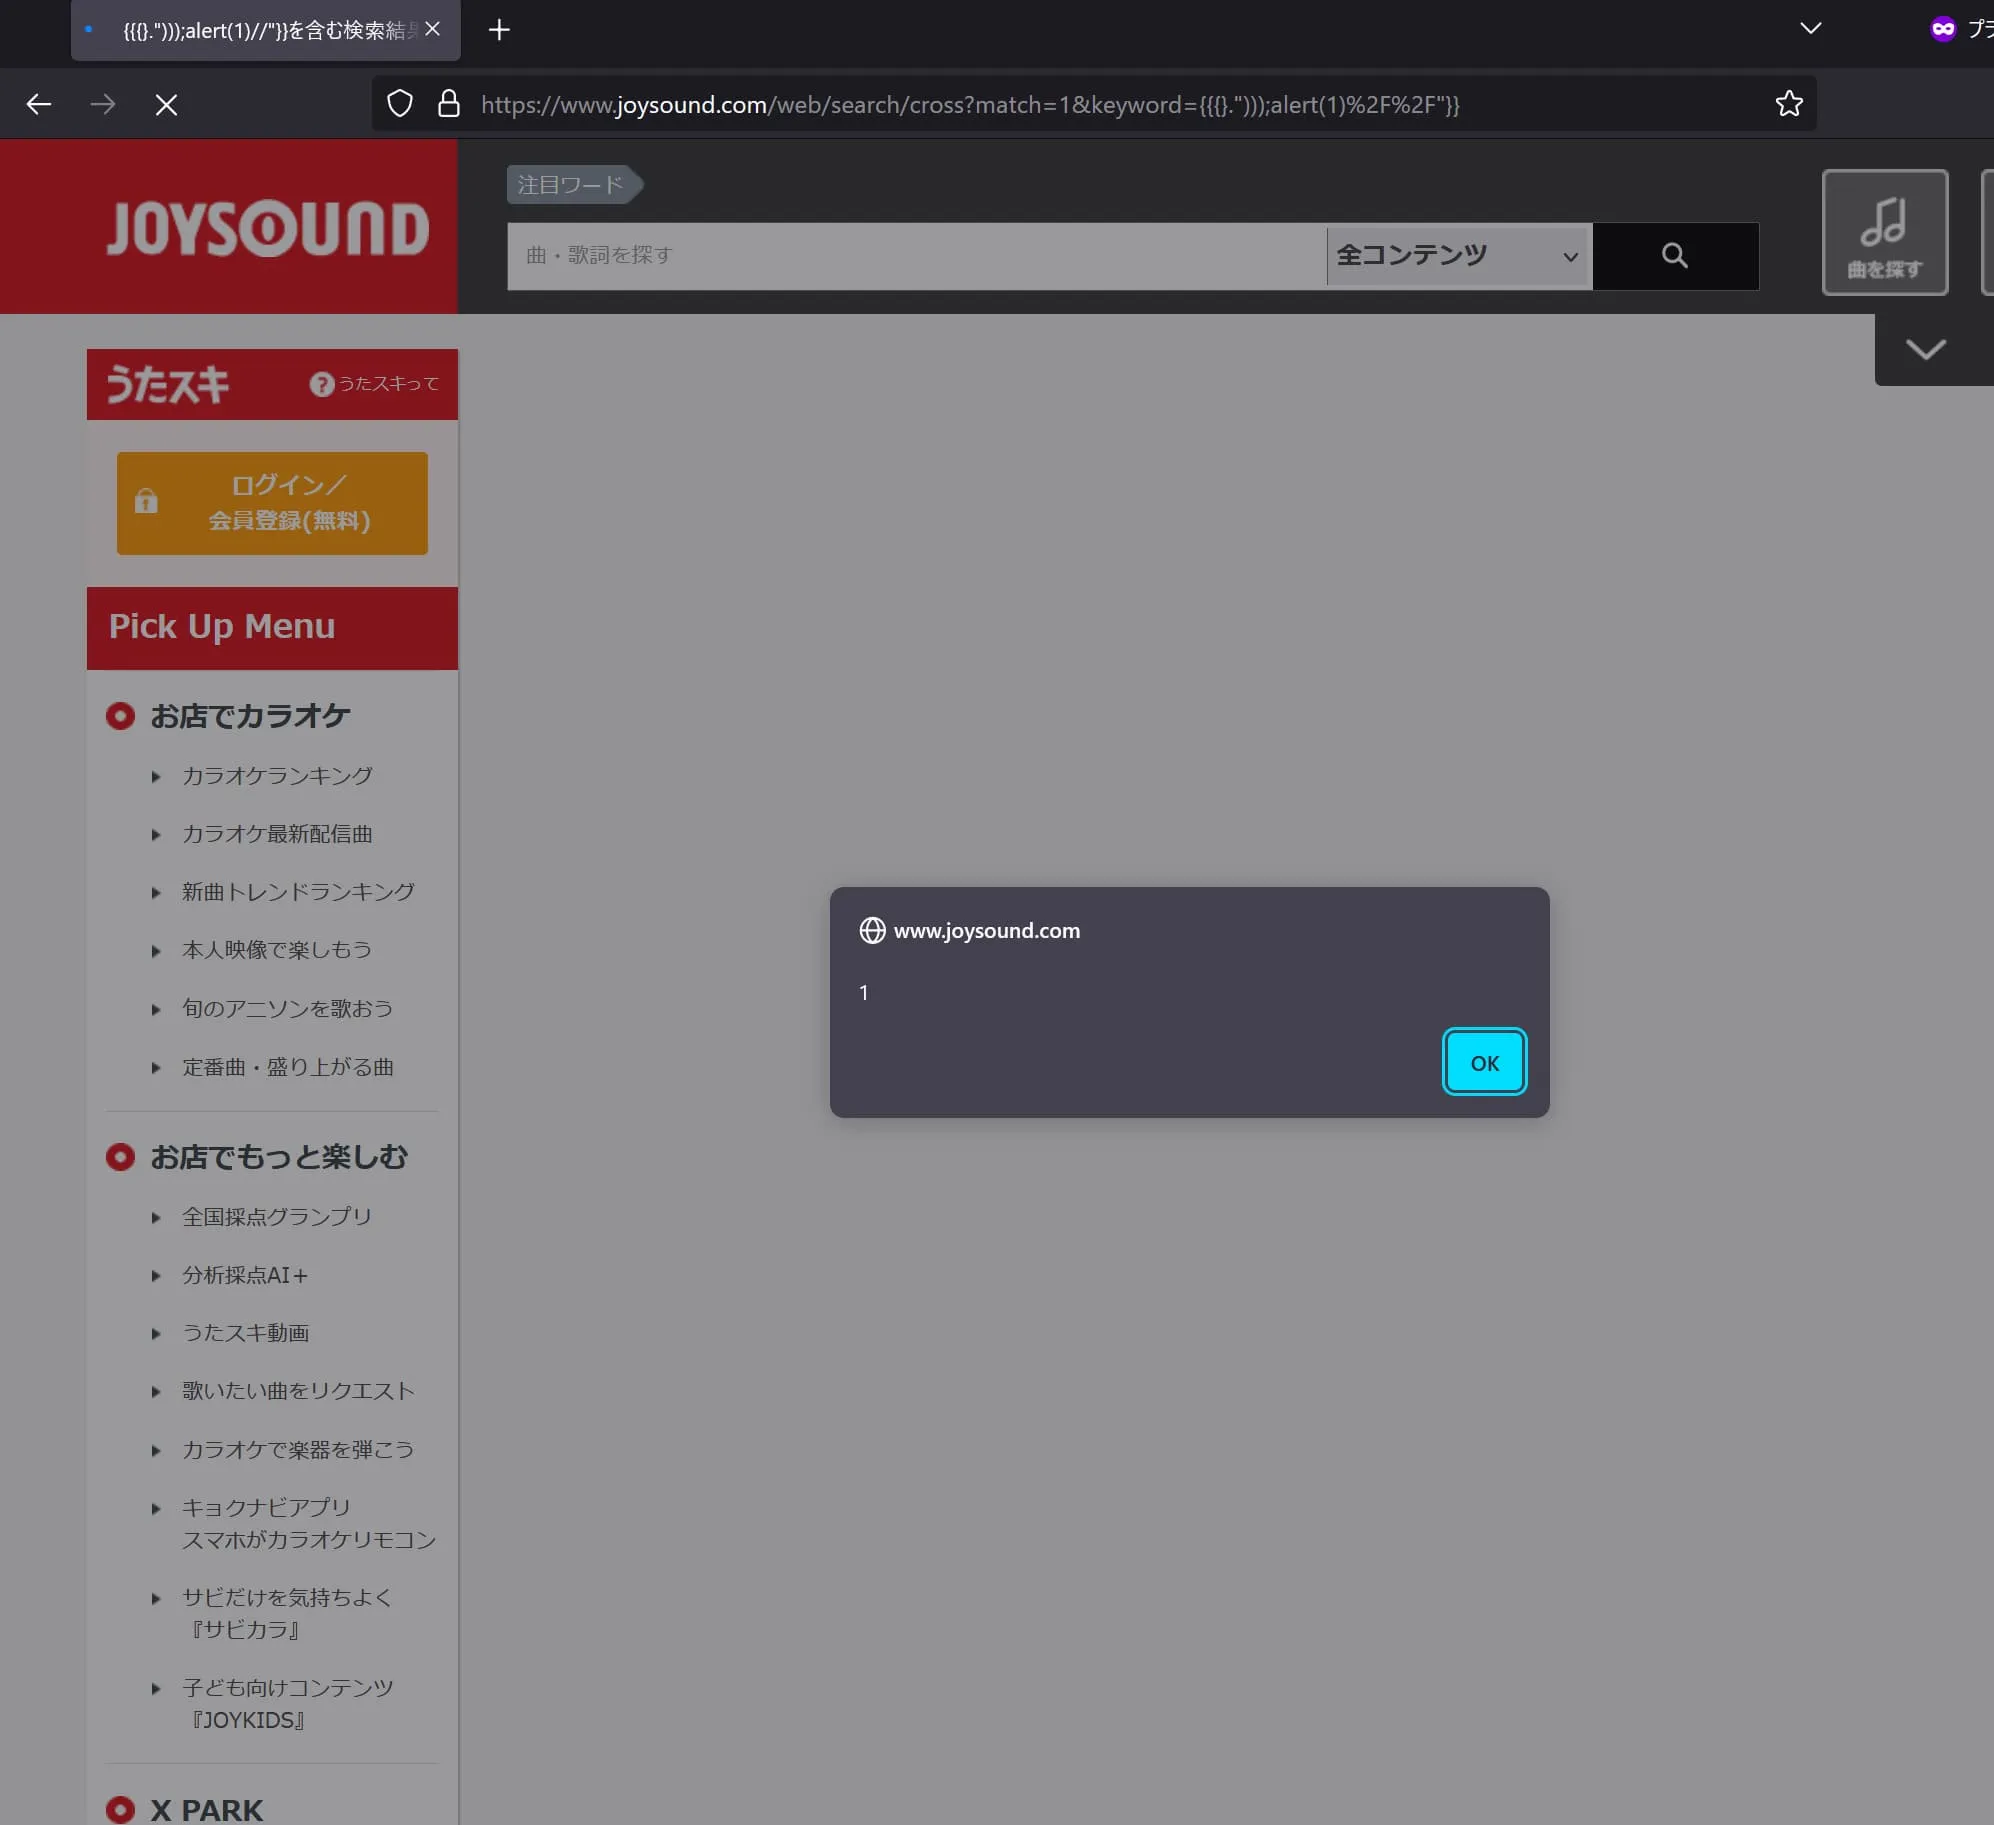Image resolution: width=1994 pixels, height=1825 pixels.
Task: Open カラオケランキング menu link
Action: click(277, 776)
